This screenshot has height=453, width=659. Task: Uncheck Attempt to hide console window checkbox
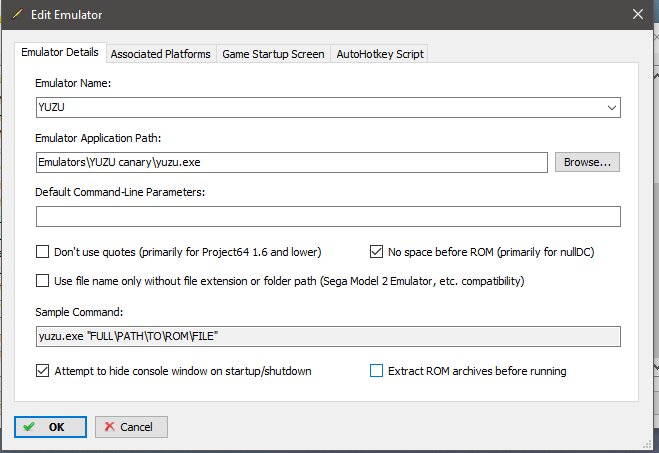coord(42,371)
